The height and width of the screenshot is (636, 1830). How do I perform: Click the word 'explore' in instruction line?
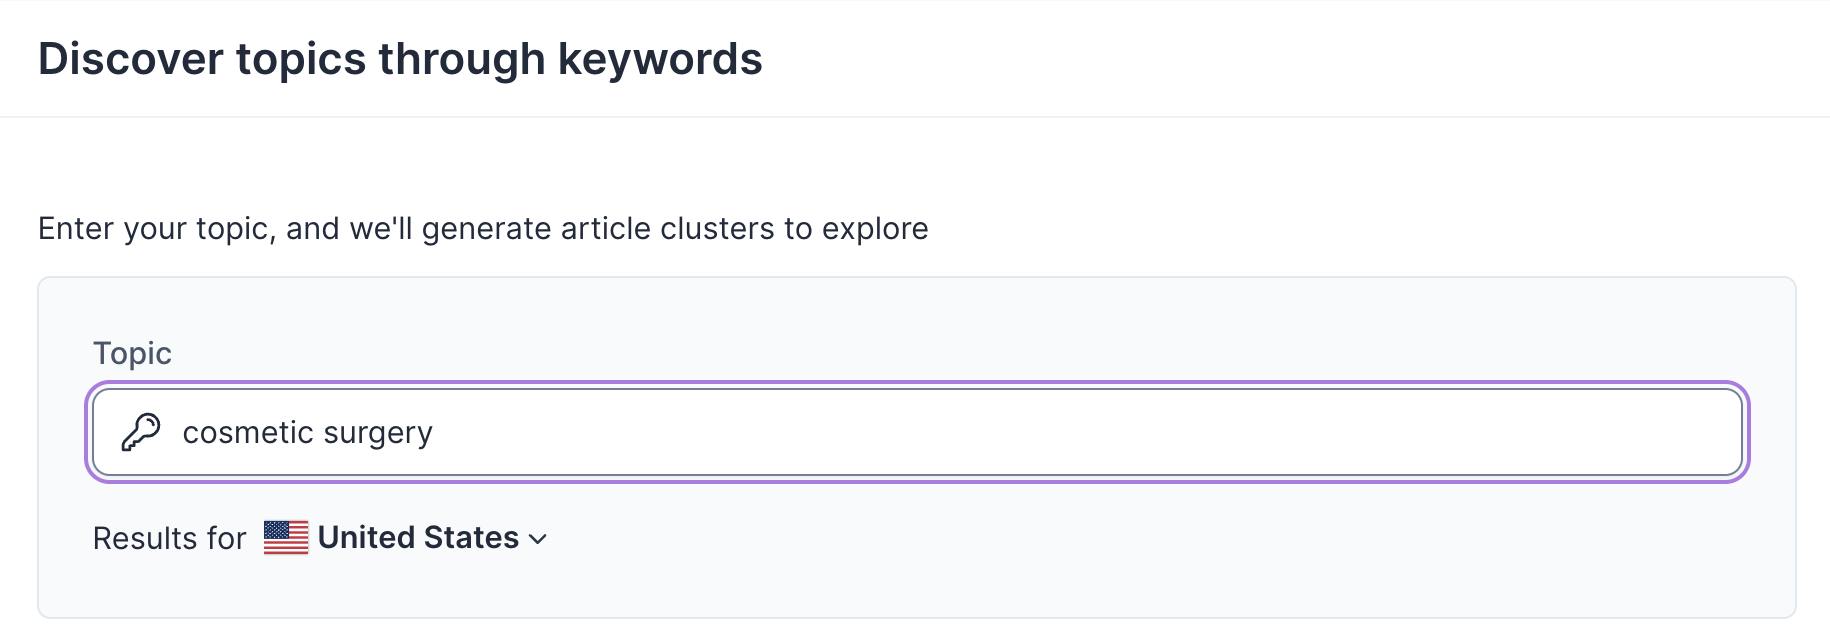(x=875, y=229)
